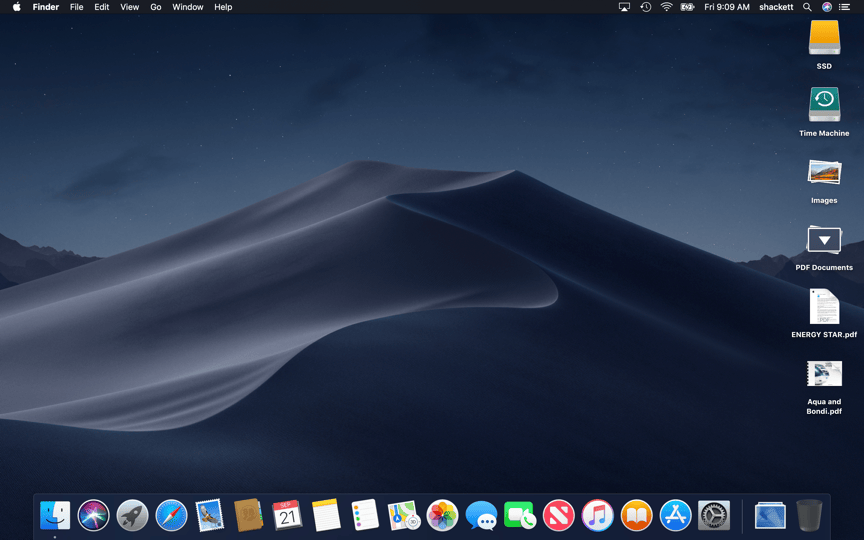The width and height of the screenshot is (864, 540).
Task: Open Messages chat bubble icon
Action: click(x=481, y=516)
